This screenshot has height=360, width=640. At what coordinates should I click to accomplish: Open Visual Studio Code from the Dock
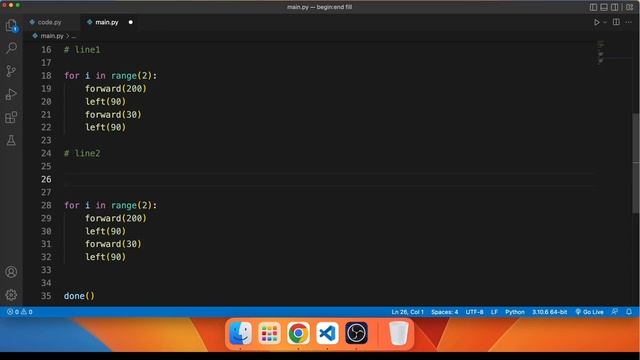(x=327, y=333)
